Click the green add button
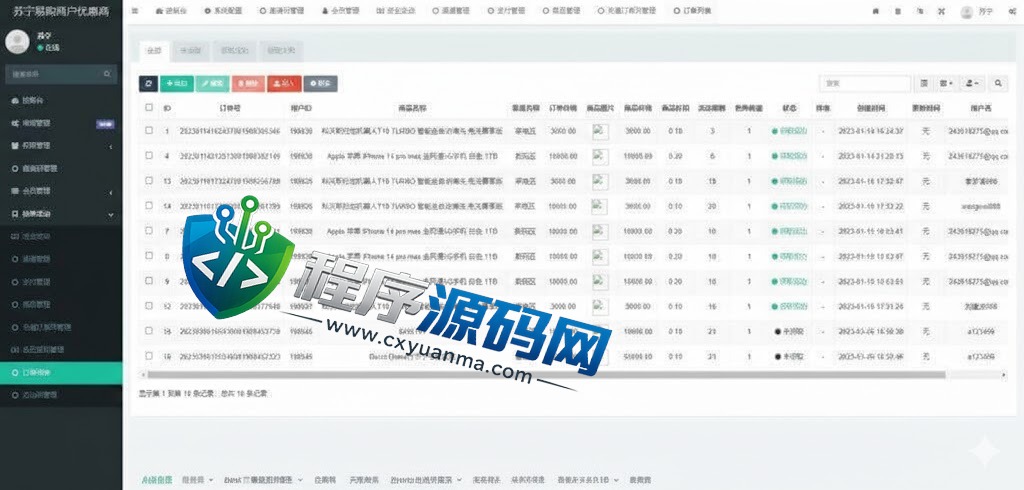1024x490 pixels. [176, 84]
